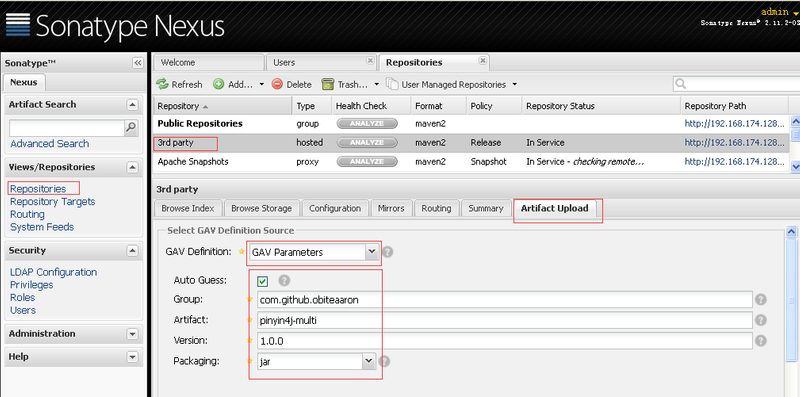This screenshot has width=800, height=397.
Task: Open the Summary tab
Action: [x=486, y=208]
